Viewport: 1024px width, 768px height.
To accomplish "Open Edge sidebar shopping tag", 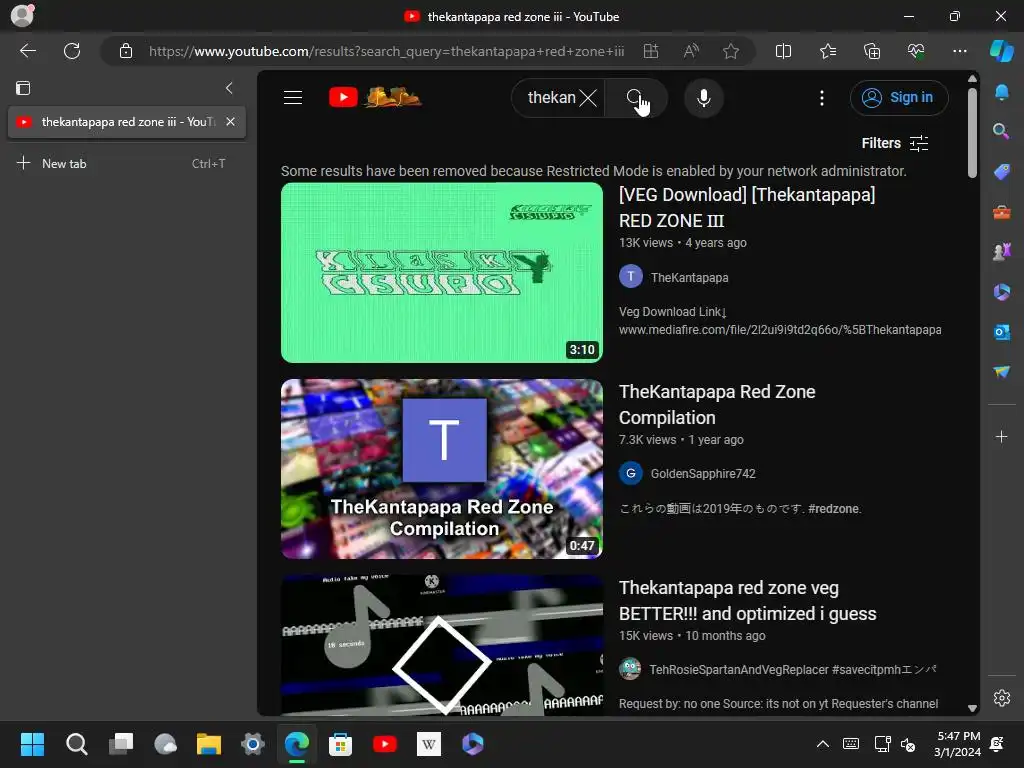I will coord(1001,172).
